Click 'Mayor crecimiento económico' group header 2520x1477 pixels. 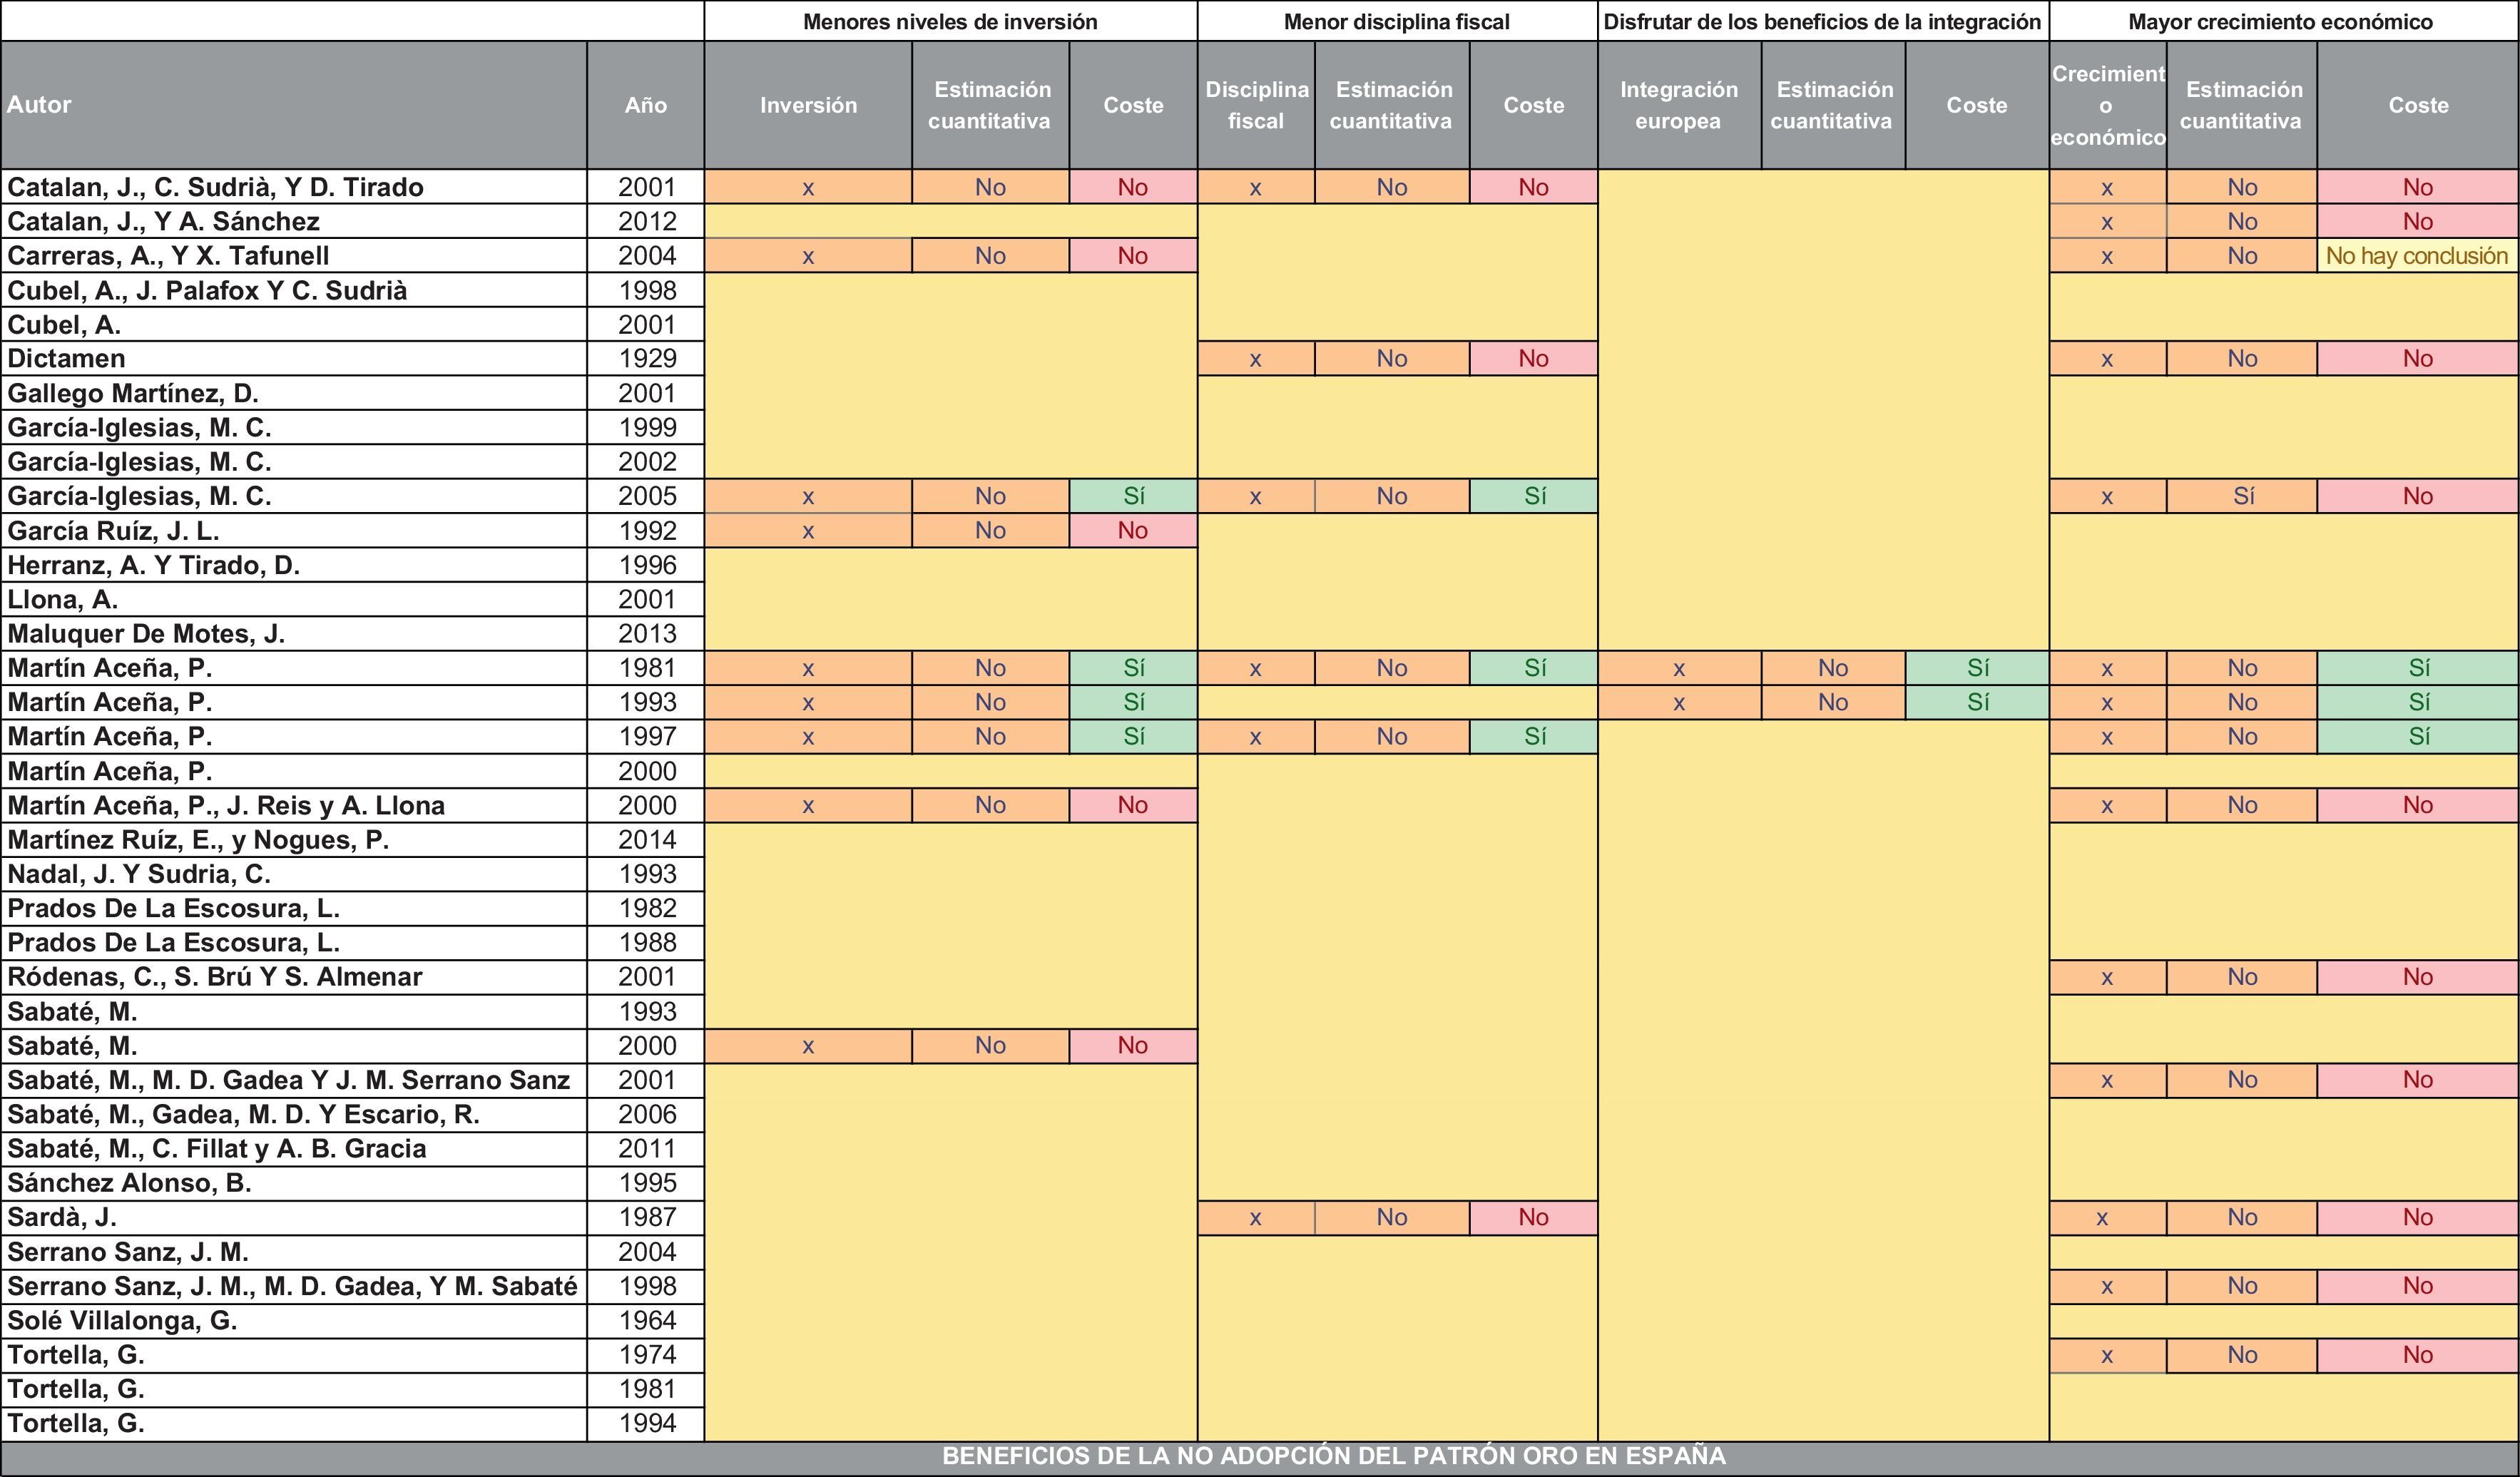pos(2280,21)
